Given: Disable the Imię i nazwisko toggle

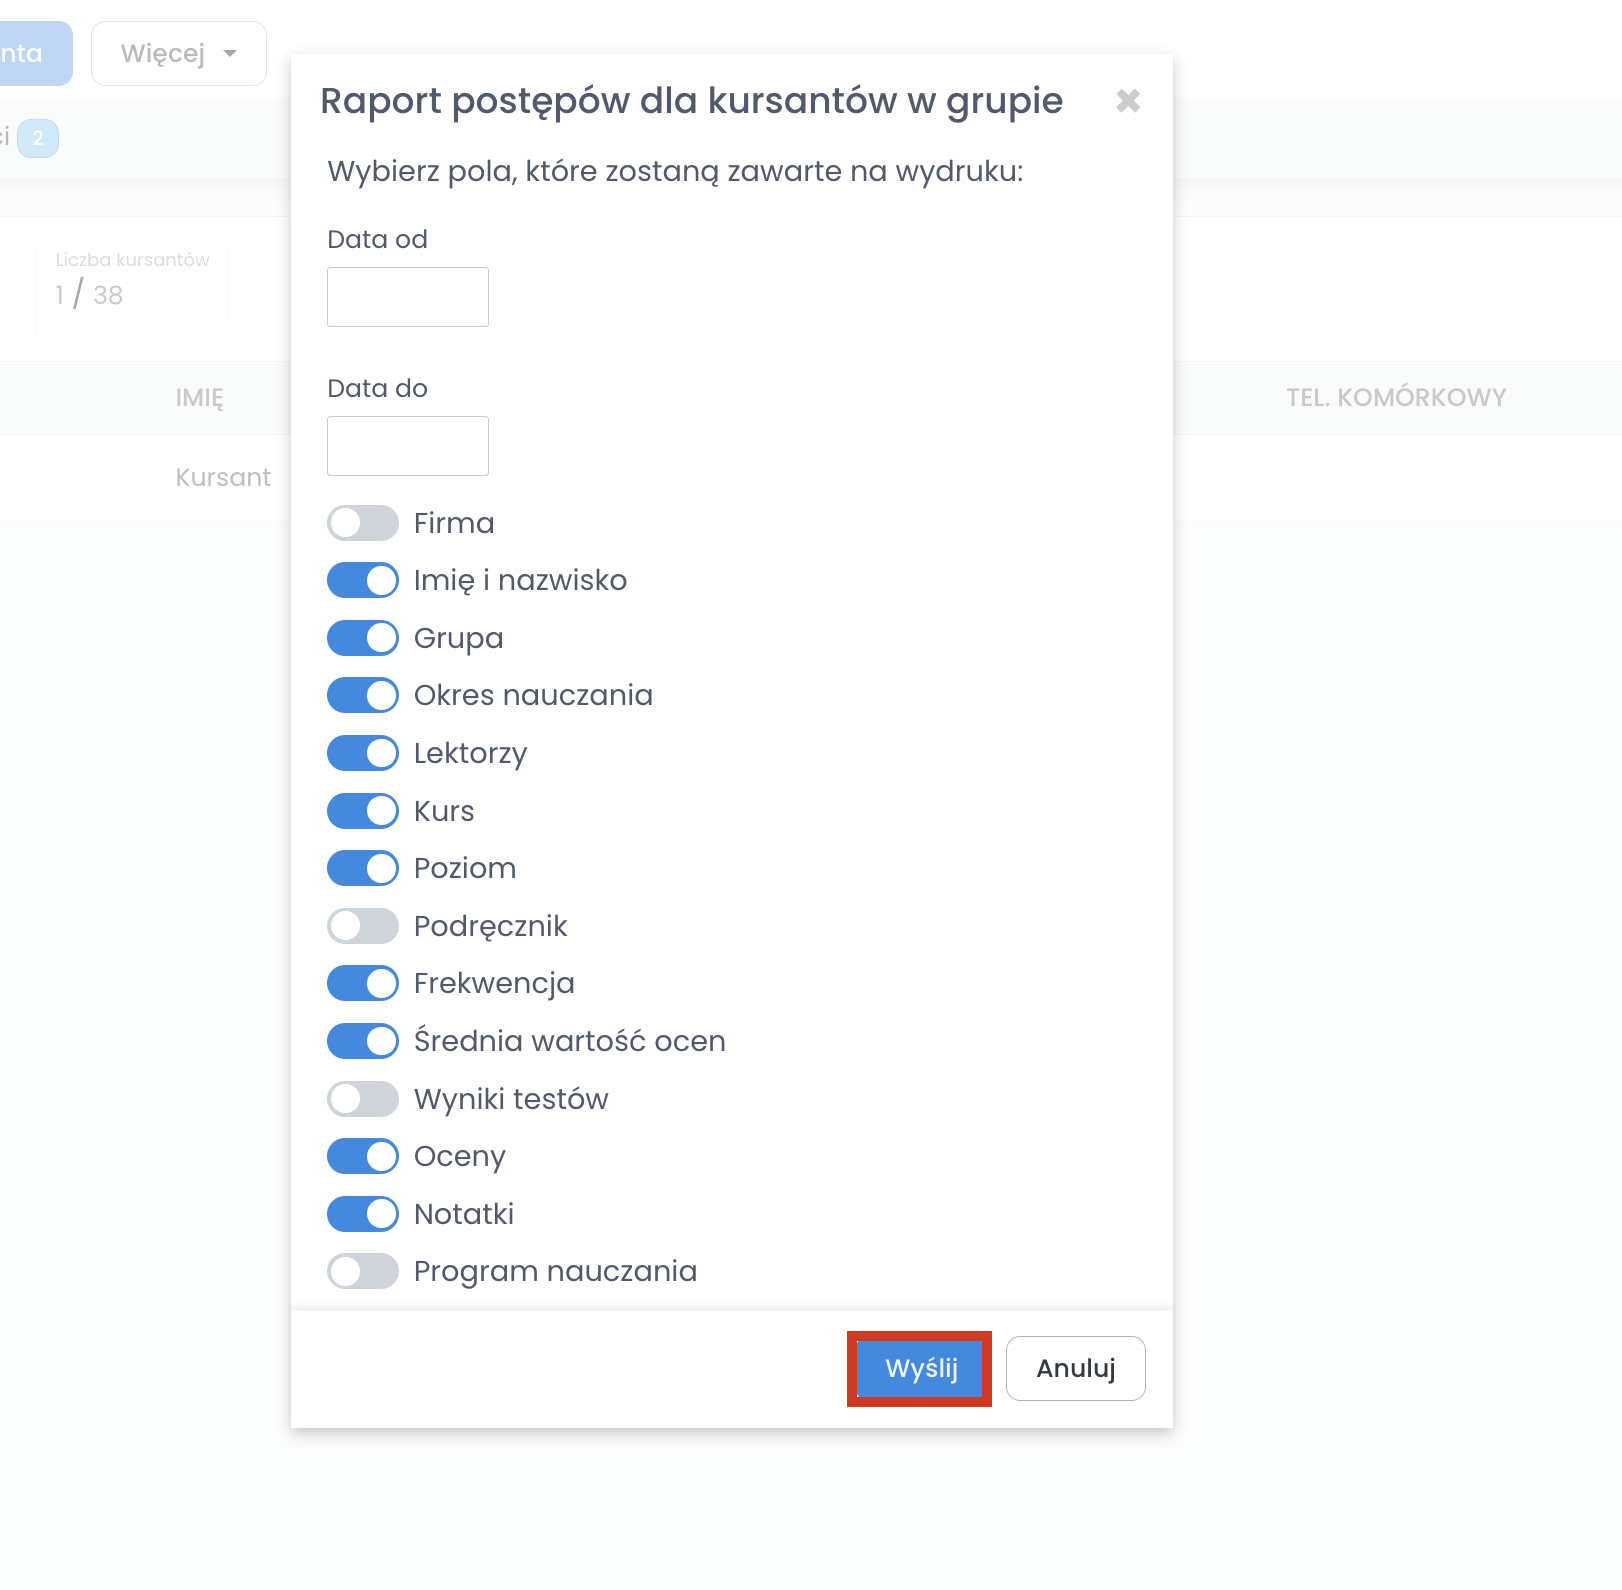Looking at the screenshot, I should point(363,581).
